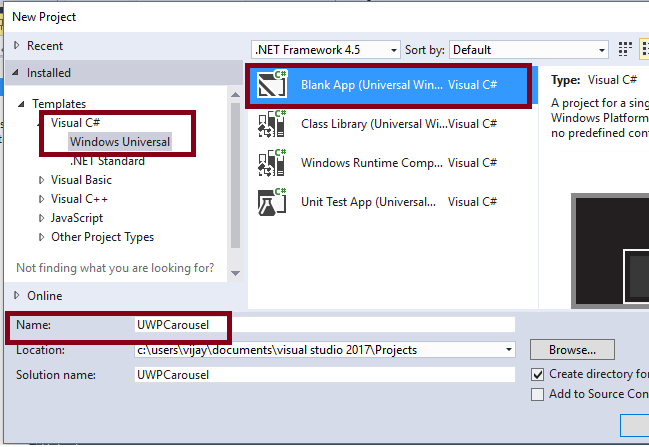Click the project Name text field
This screenshot has height=447, width=649.
pyautogui.click(x=324, y=325)
